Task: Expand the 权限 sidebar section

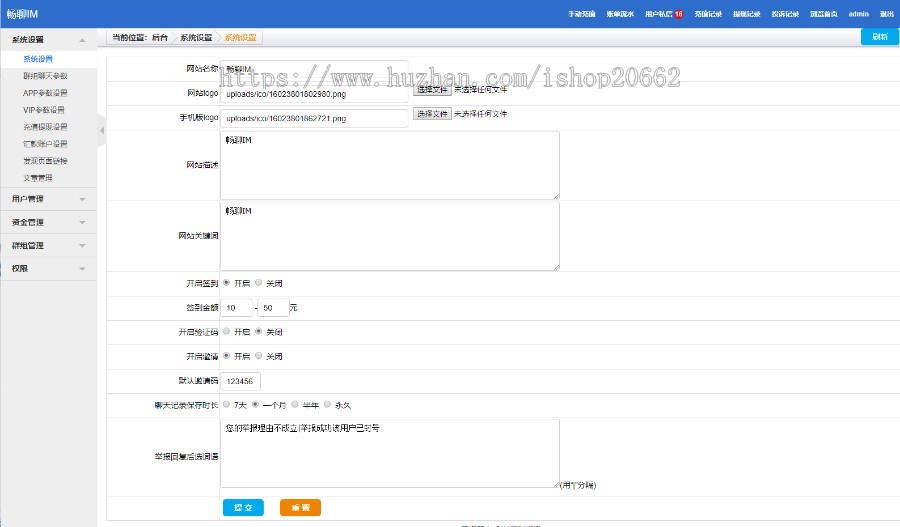Action: pyautogui.click(x=48, y=268)
